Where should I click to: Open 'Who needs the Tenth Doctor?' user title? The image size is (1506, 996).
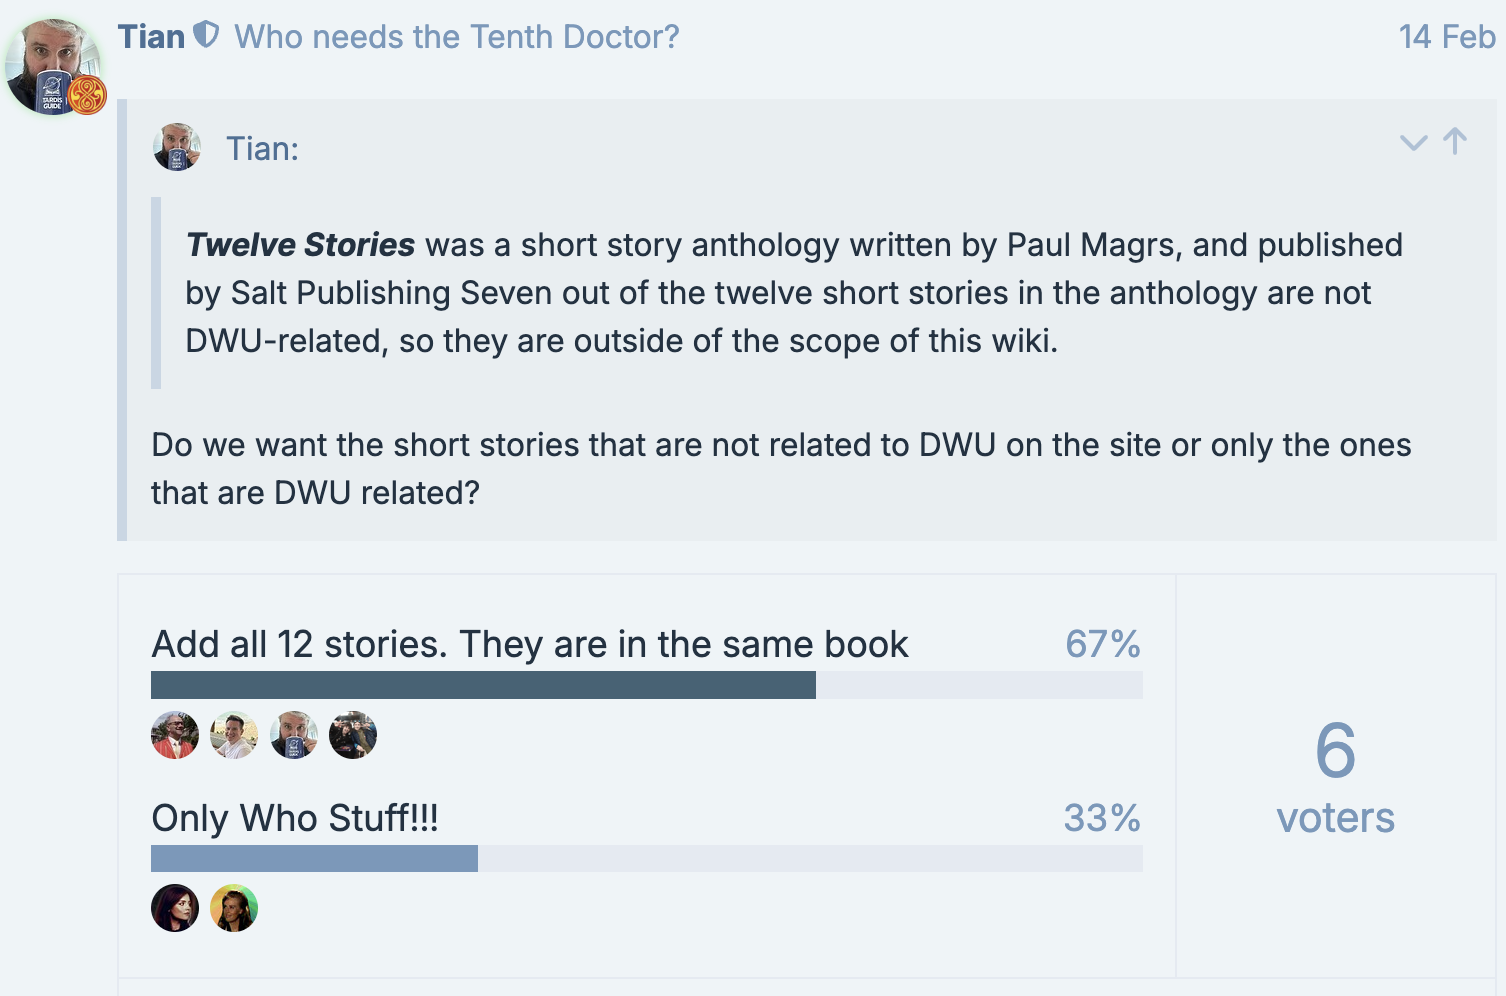457,37
